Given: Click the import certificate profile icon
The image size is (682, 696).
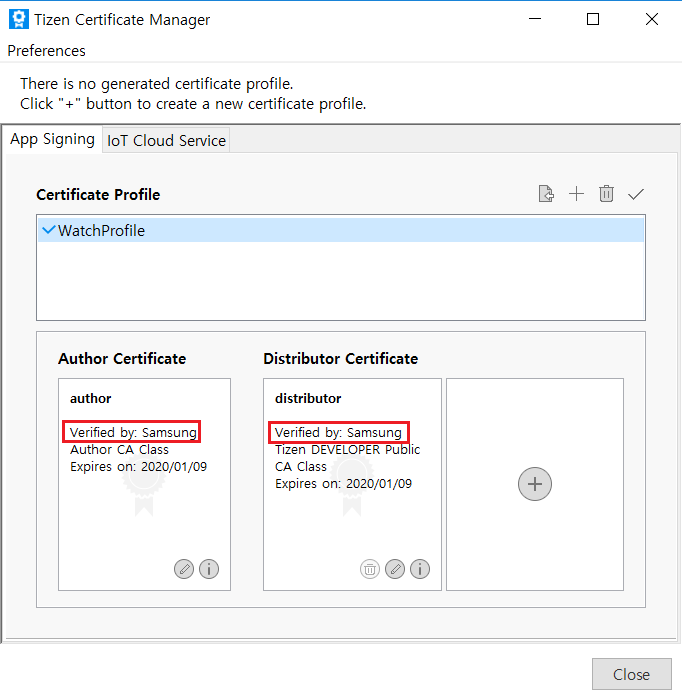Looking at the screenshot, I should point(546,194).
